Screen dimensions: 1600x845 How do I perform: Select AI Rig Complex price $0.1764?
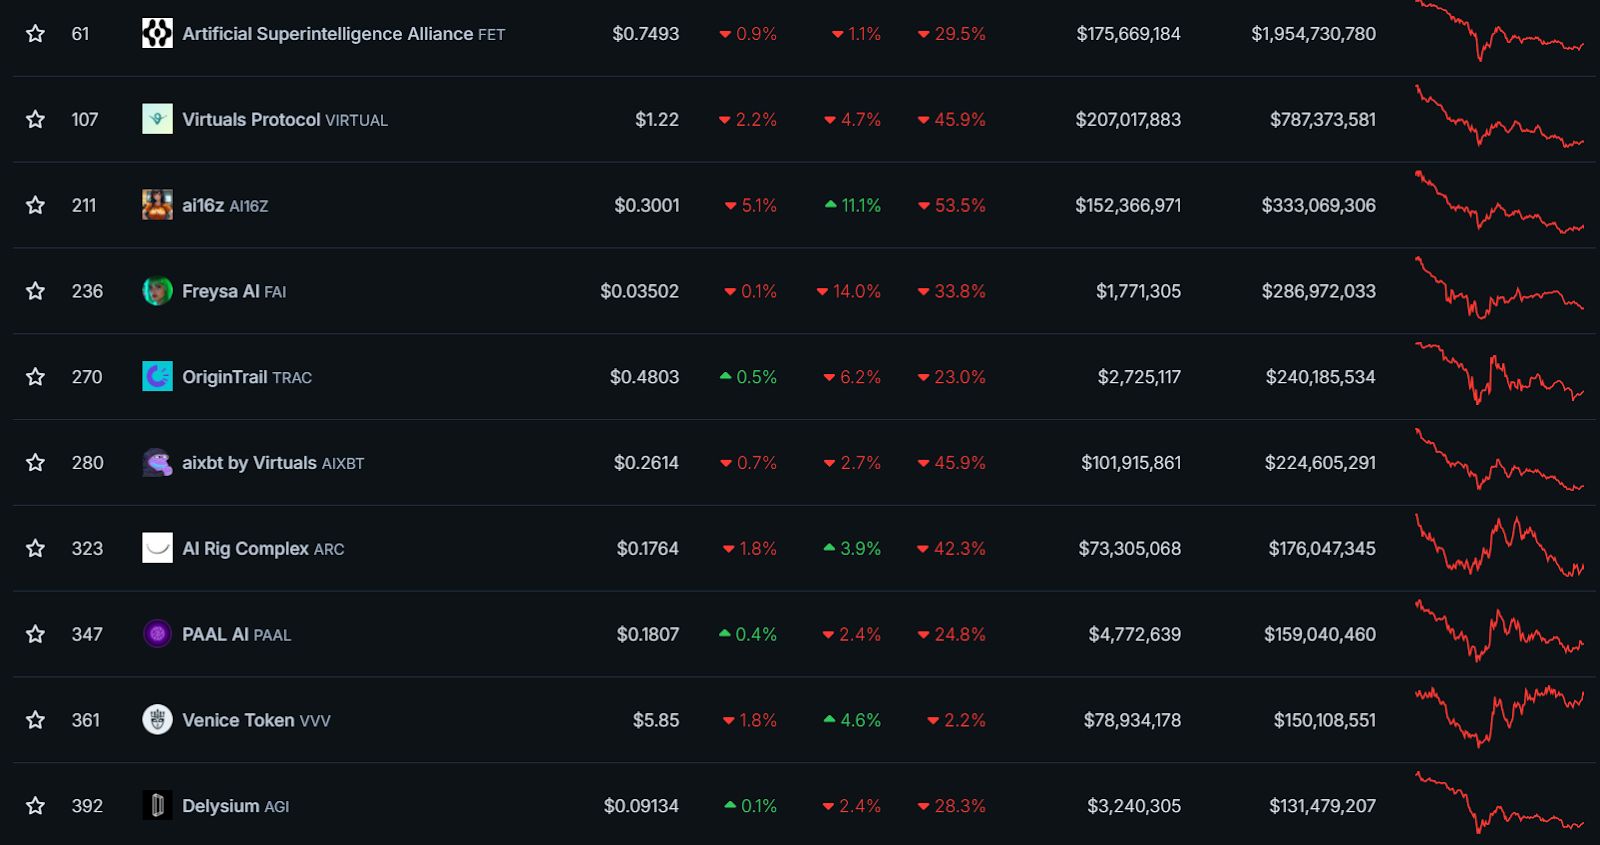(x=648, y=549)
